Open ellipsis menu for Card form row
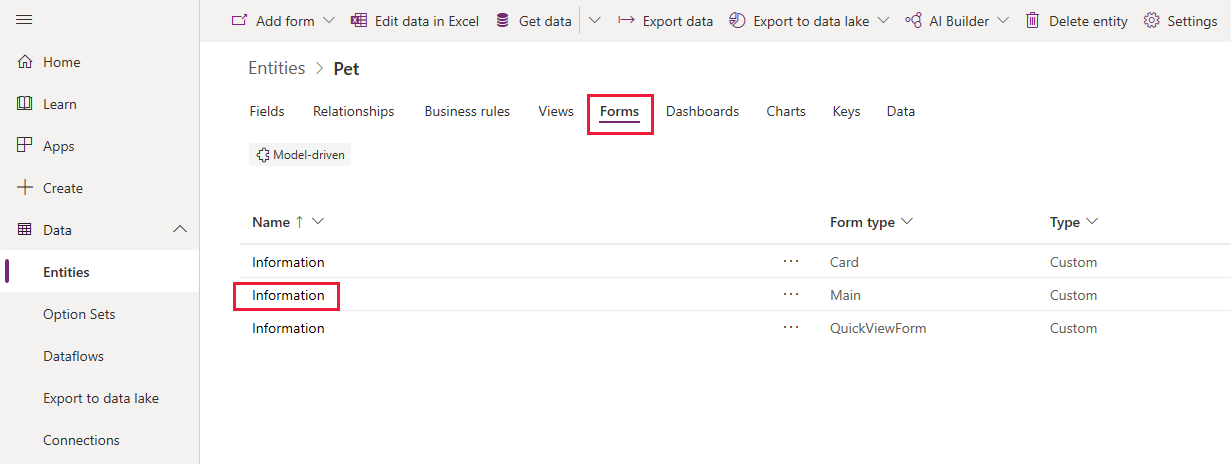The height and width of the screenshot is (464, 1231). click(x=791, y=262)
